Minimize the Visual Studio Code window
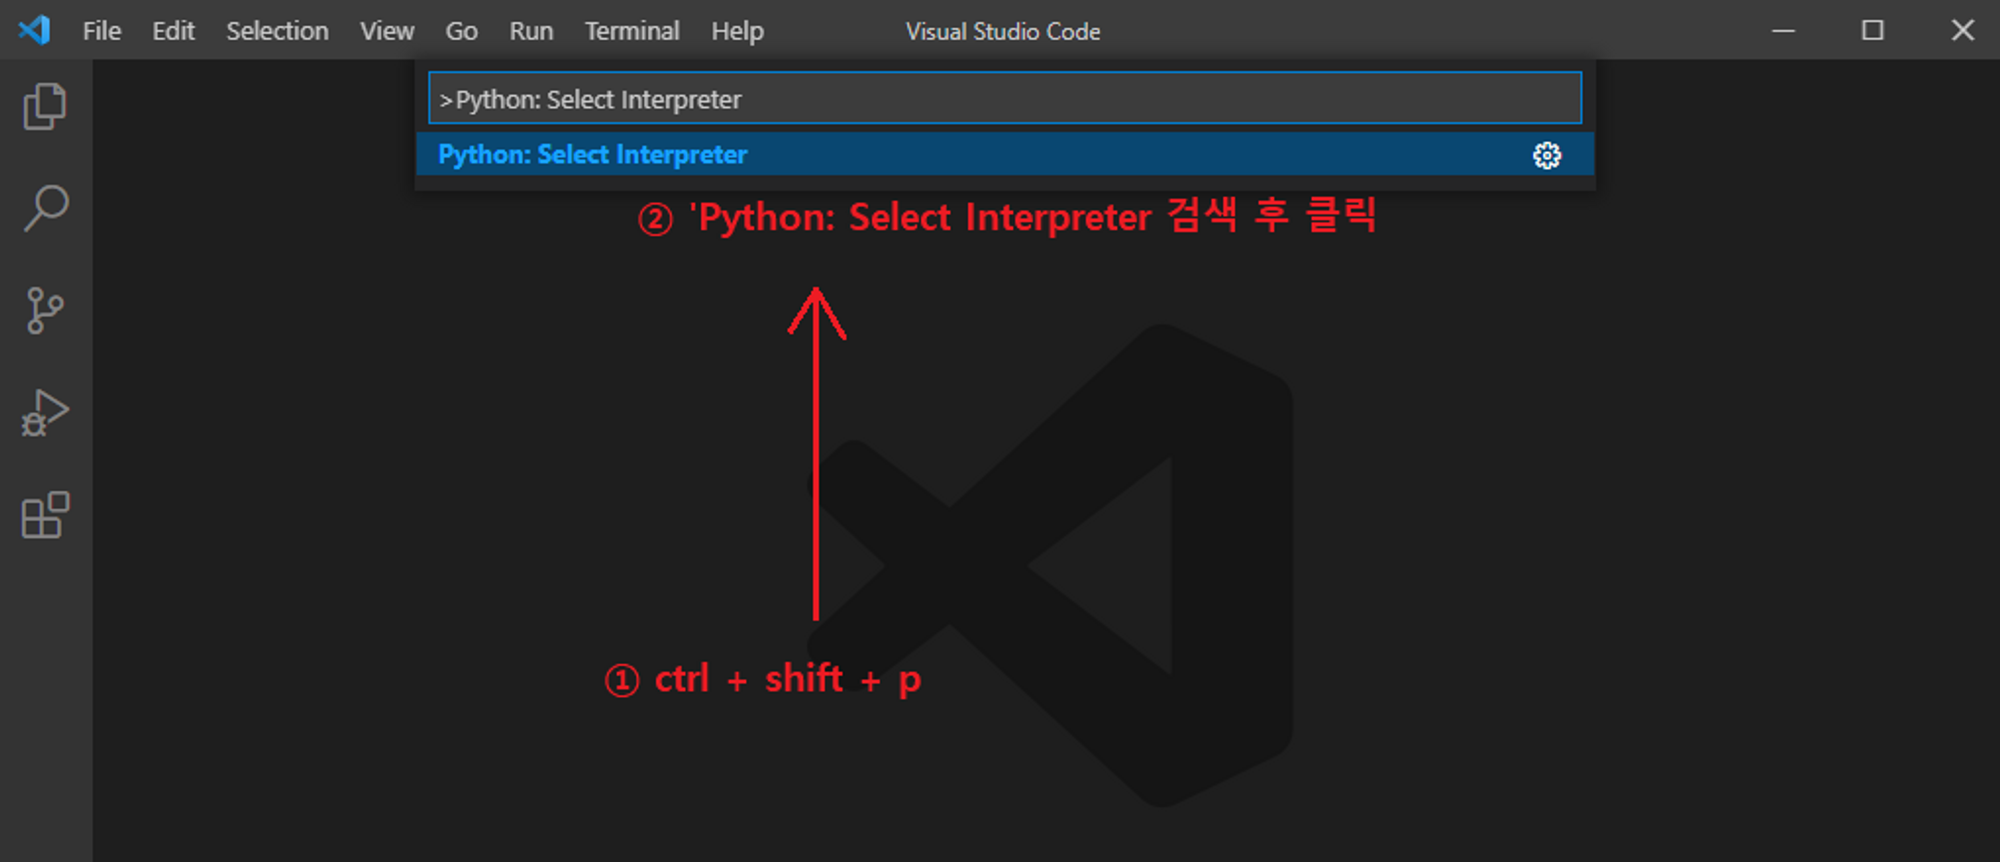 pyautogui.click(x=1783, y=31)
